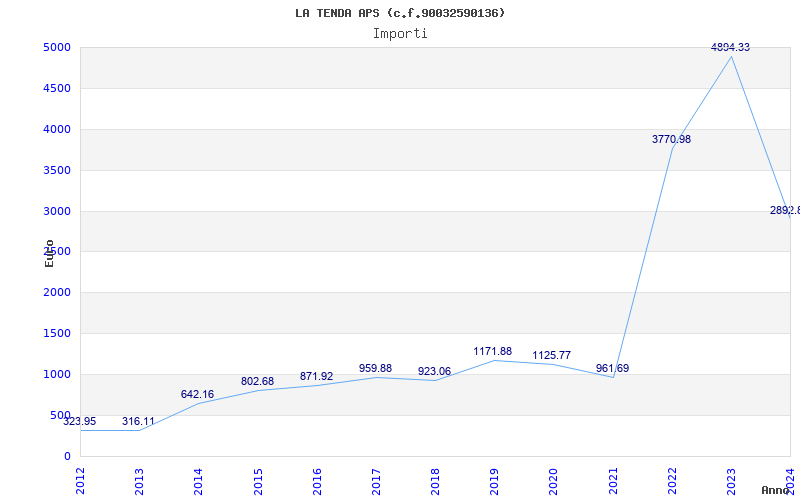The width and height of the screenshot is (800, 500).
Task: Click the 3000 y-axis tick label
Action: pos(57,211)
